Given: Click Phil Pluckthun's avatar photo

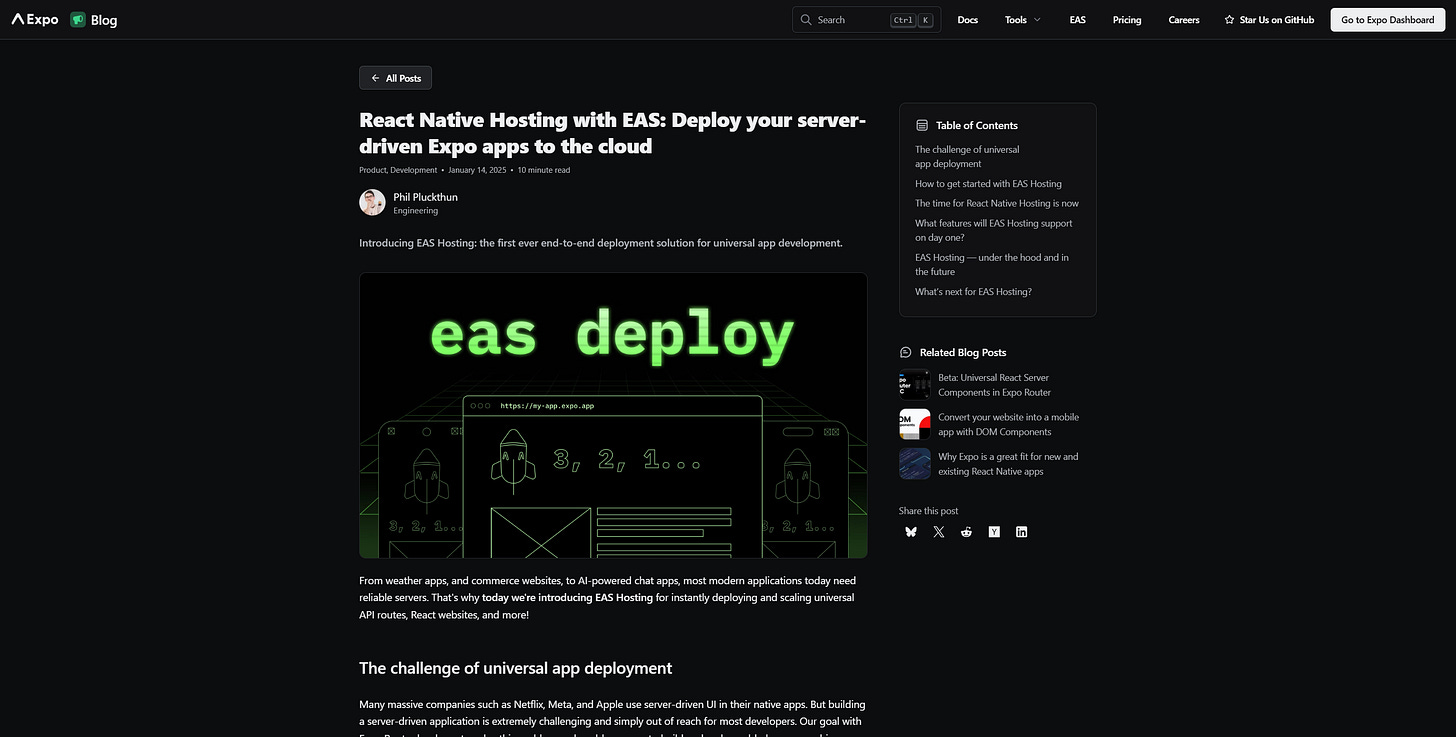Looking at the screenshot, I should 372,202.
